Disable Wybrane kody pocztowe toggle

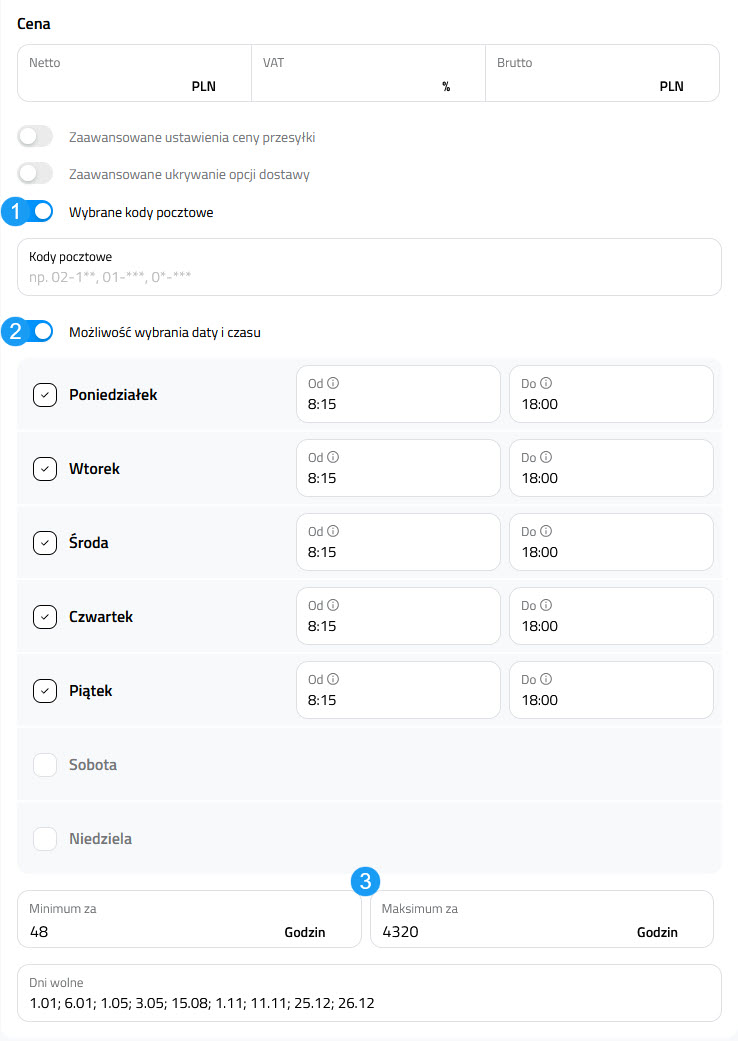click(36, 212)
